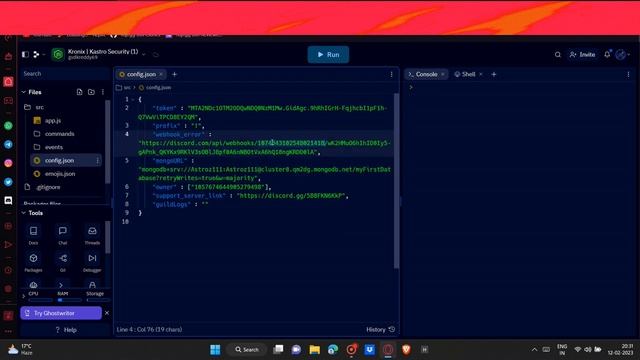This screenshot has height=360, width=640.
Task: Click the taskbar Search box
Action: [x=247, y=349]
